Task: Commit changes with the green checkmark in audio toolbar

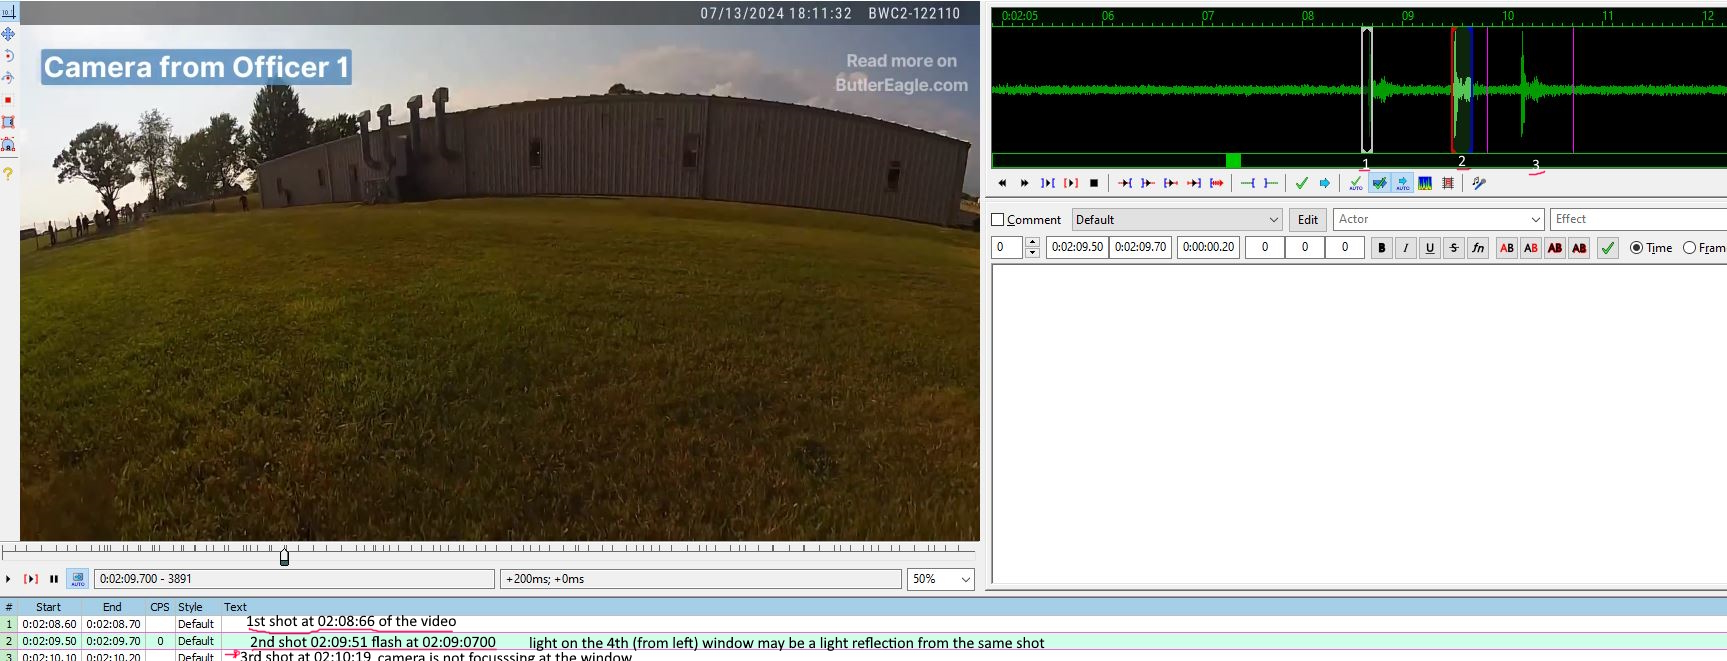Action: coord(1301,183)
